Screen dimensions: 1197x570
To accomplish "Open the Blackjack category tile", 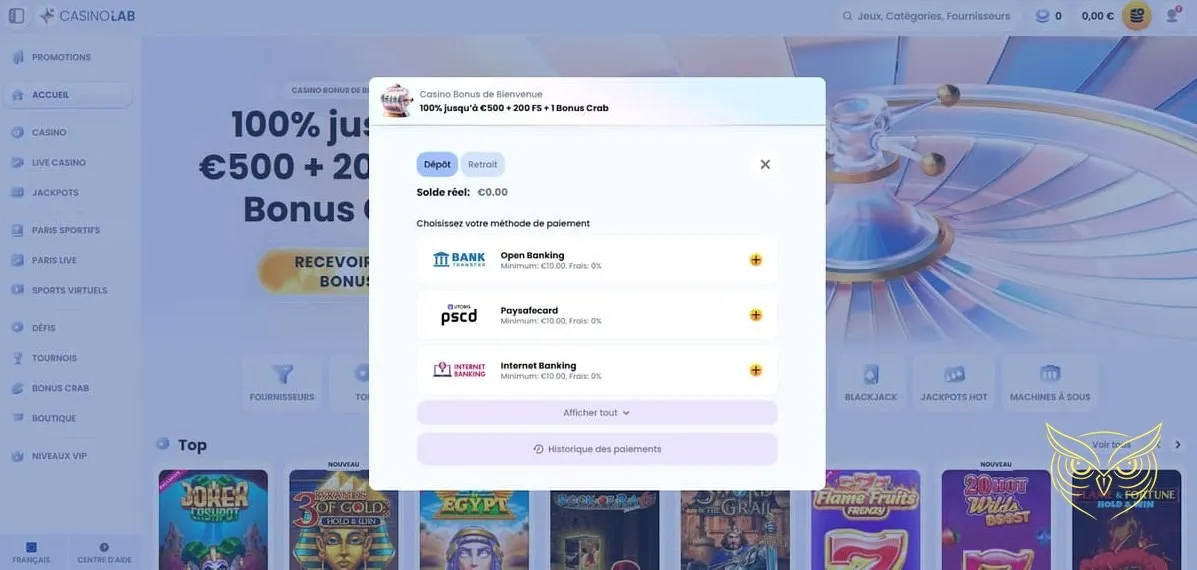I will click(x=870, y=384).
